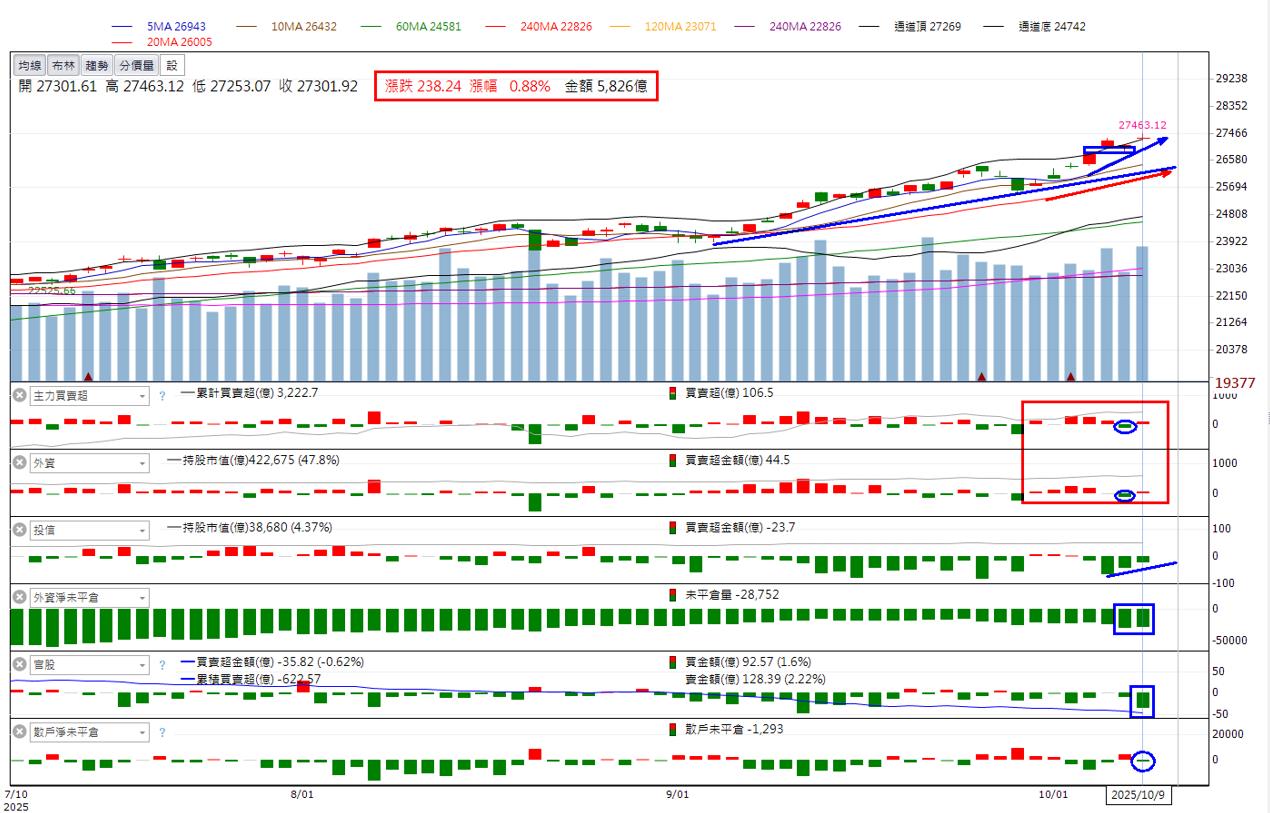Remove the 外資淨未平倉 panel
1270x813 pixels.
[x=19, y=597]
